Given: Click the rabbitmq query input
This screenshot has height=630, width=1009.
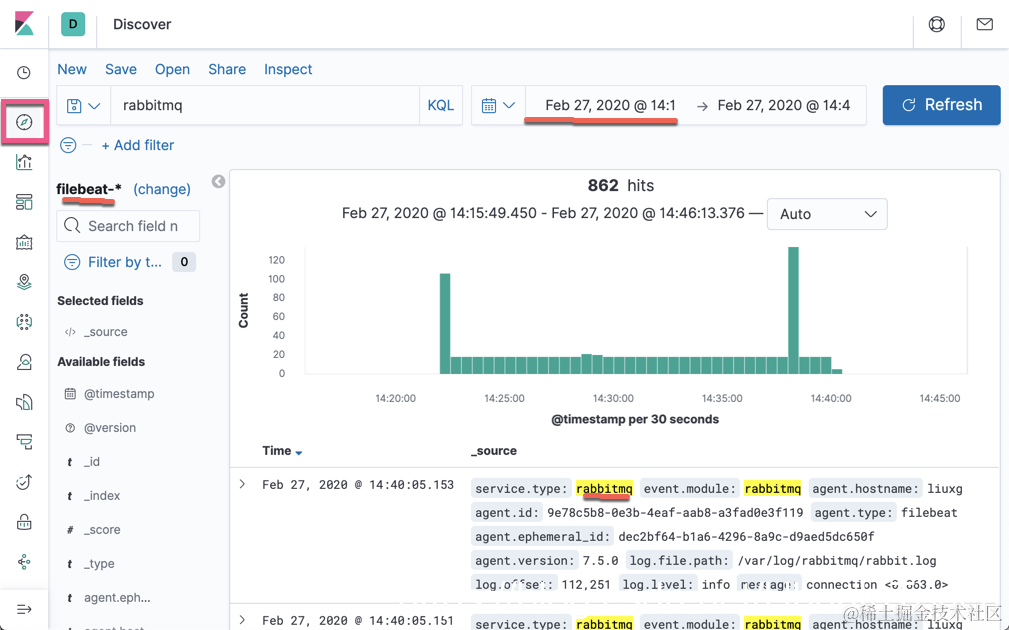Looking at the screenshot, I should click(265, 106).
